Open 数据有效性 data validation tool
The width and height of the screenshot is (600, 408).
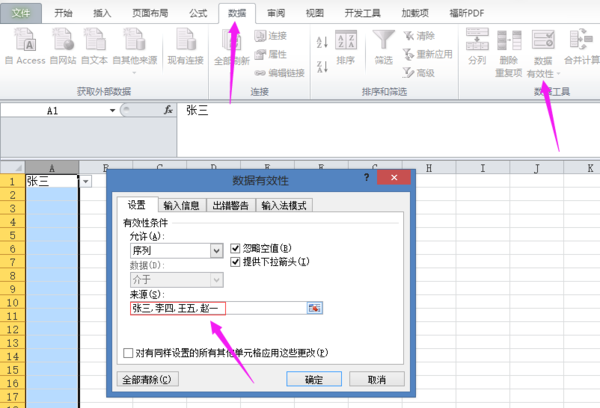[543, 52]
